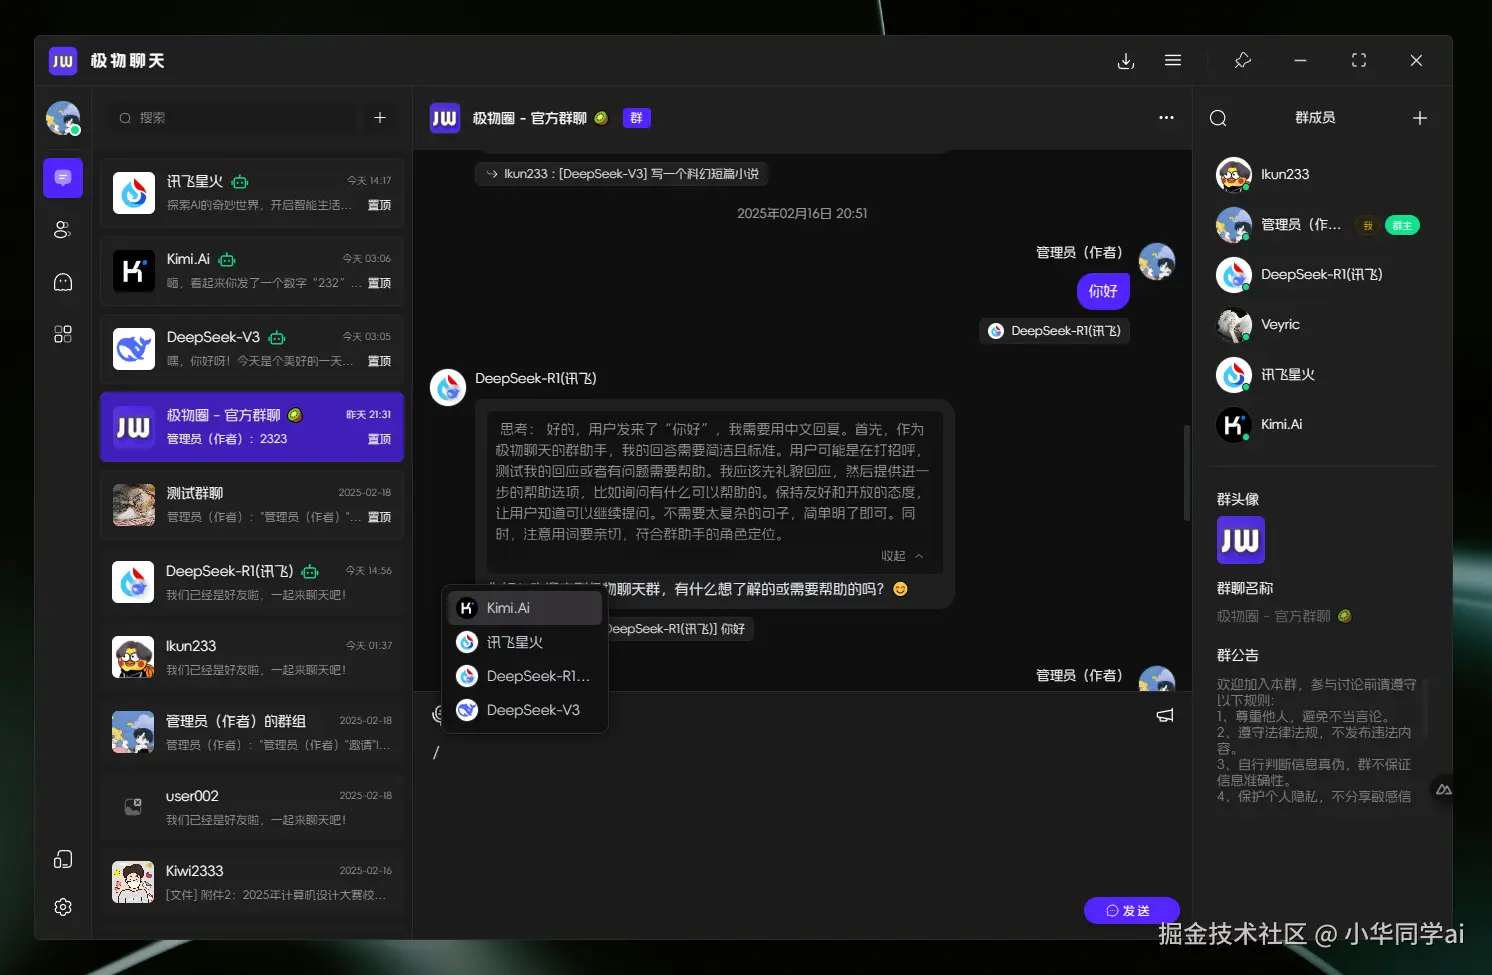
Task: Select member Kimi.Ai in member list
Action: coord(1322,425)
